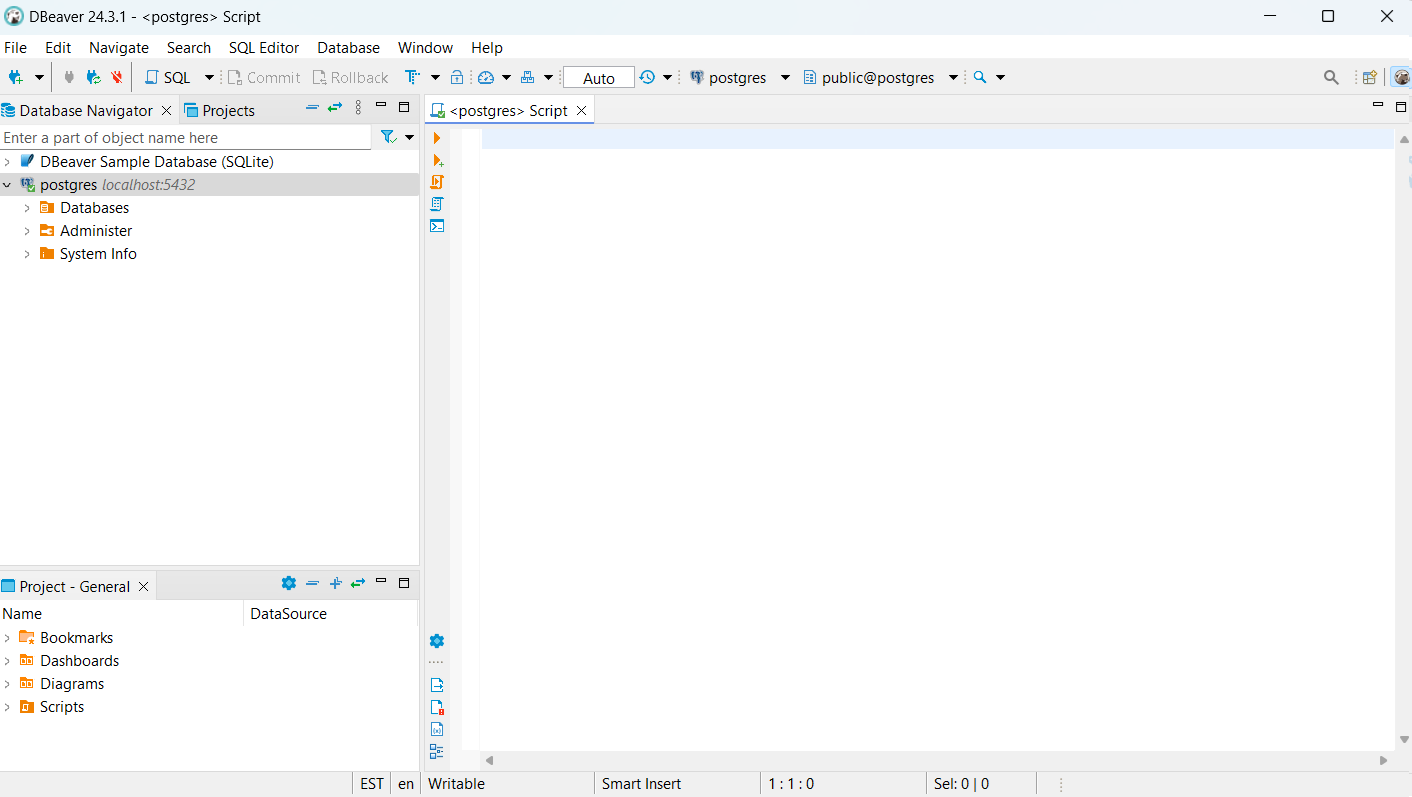Expand the Databases folder under postgres
Image resolution: width=1412 pixels, height=797 pixels.
click(27, 207)
